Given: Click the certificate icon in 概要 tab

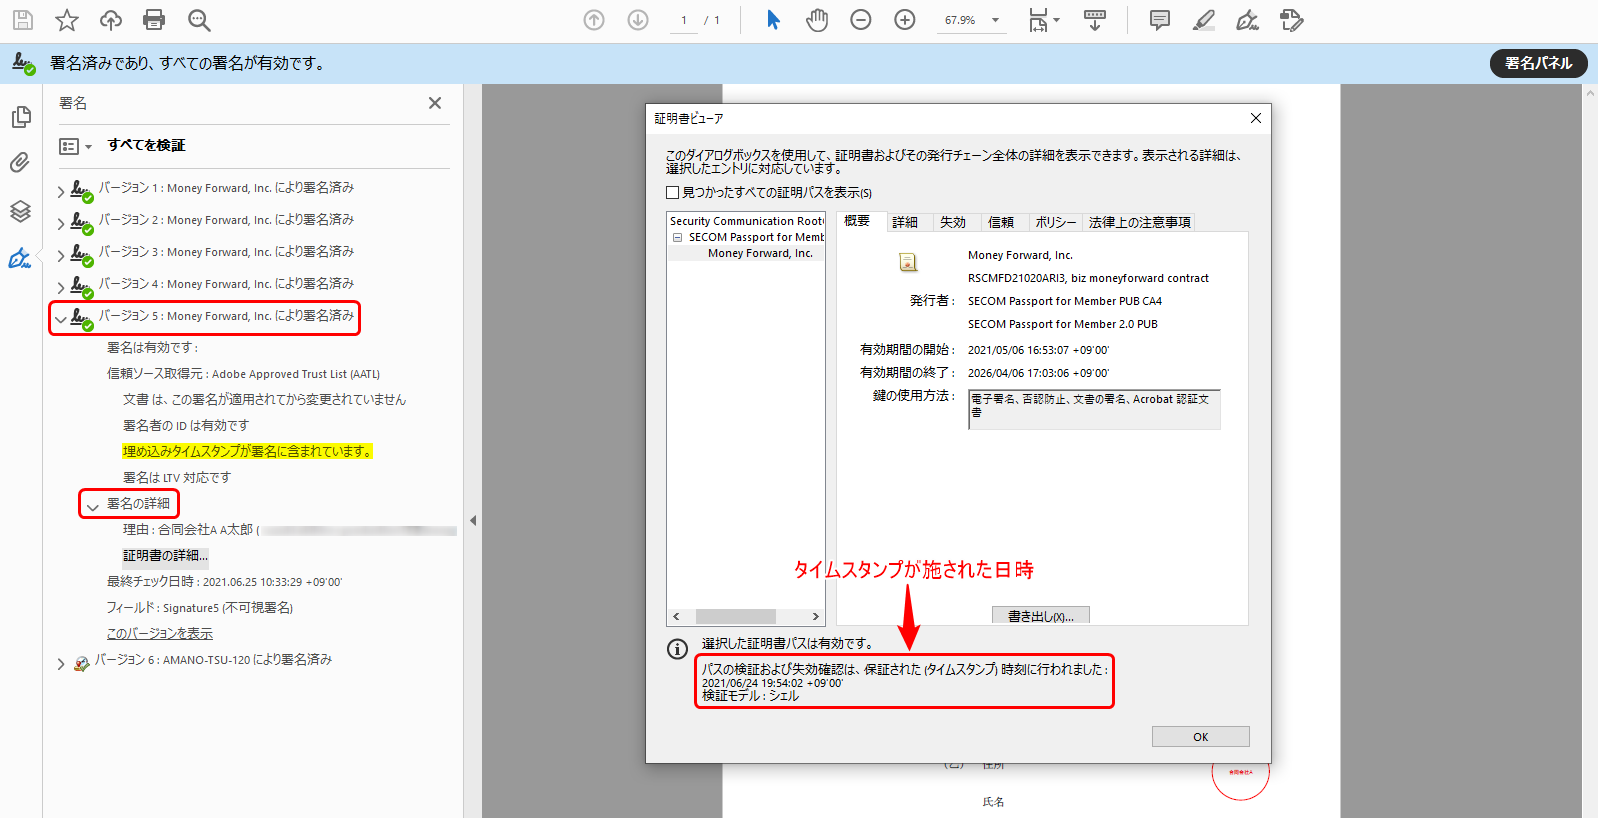Looking at the screenshot, I should (x=908, y=262).
